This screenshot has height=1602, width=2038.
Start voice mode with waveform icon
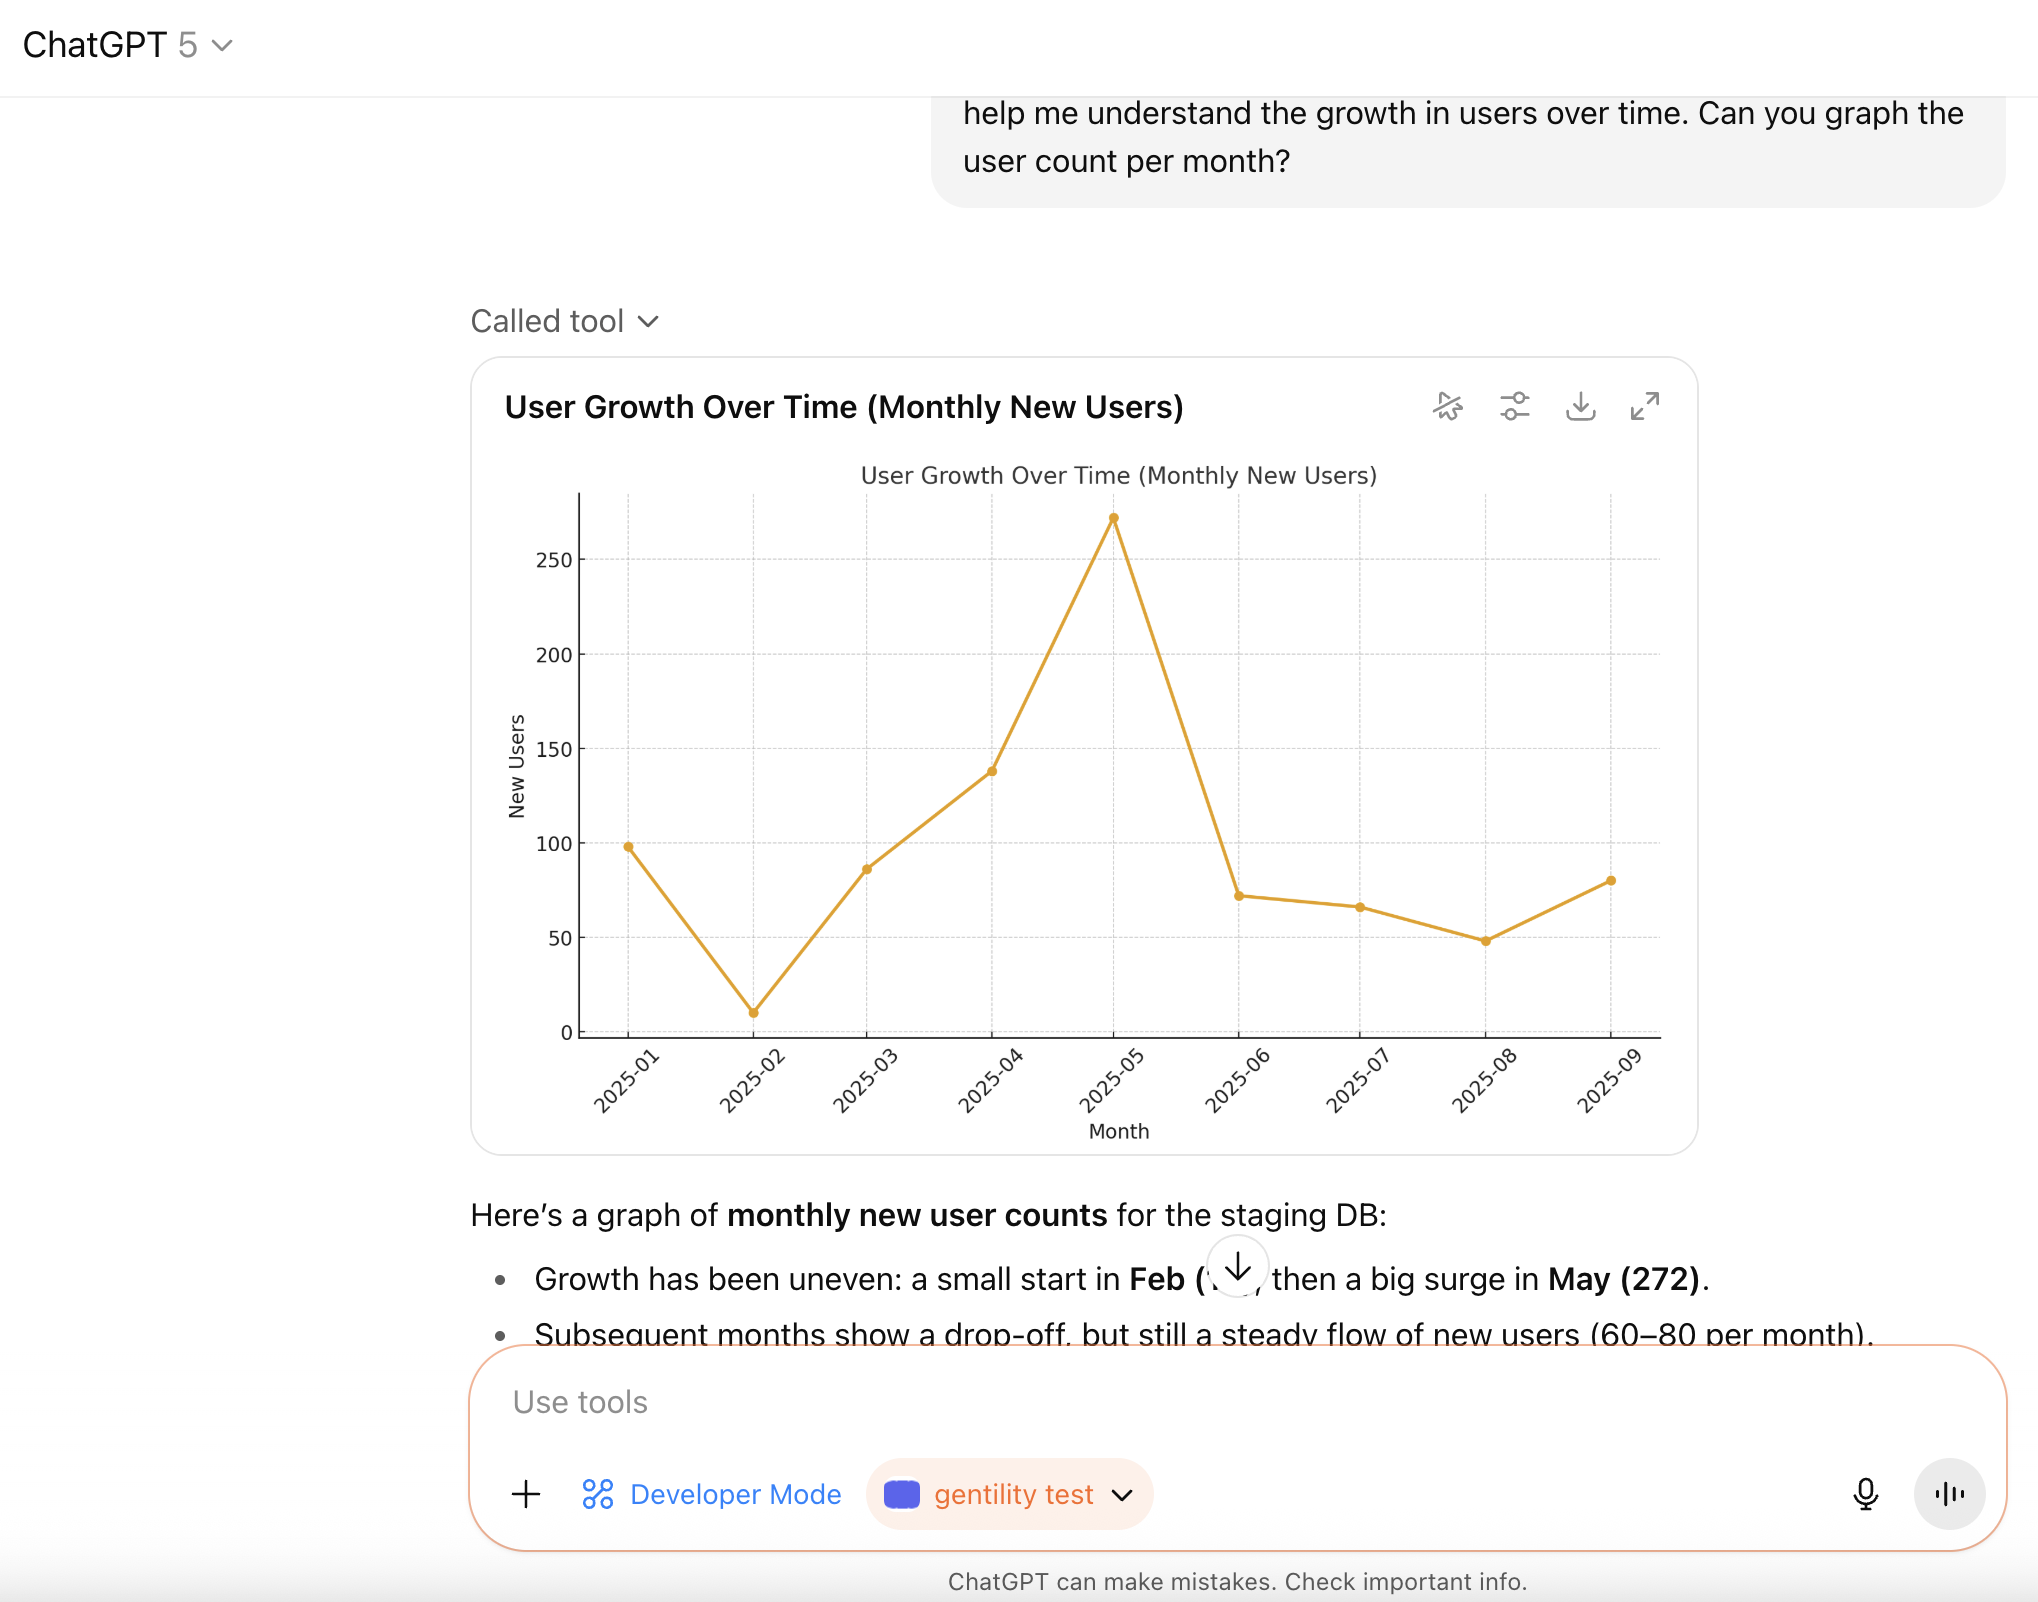click(1949, 1494)
